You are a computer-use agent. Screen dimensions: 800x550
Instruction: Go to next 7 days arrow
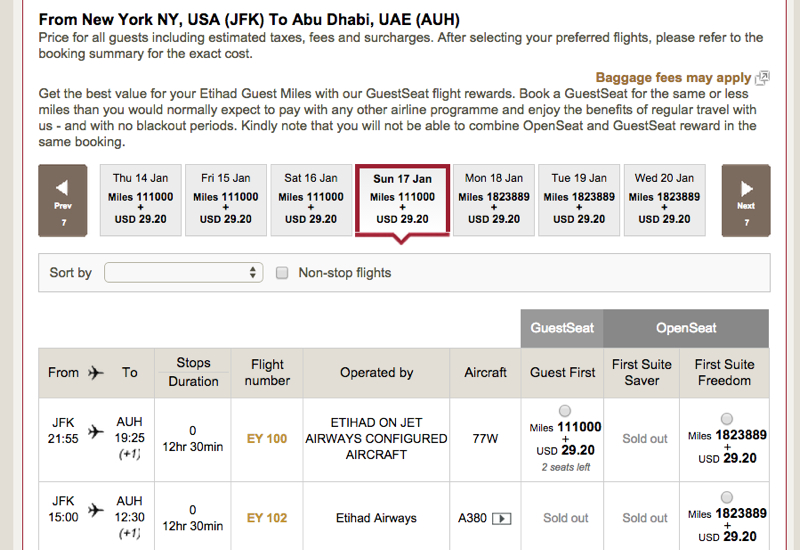pyautogui.click(x=745, y=201)
